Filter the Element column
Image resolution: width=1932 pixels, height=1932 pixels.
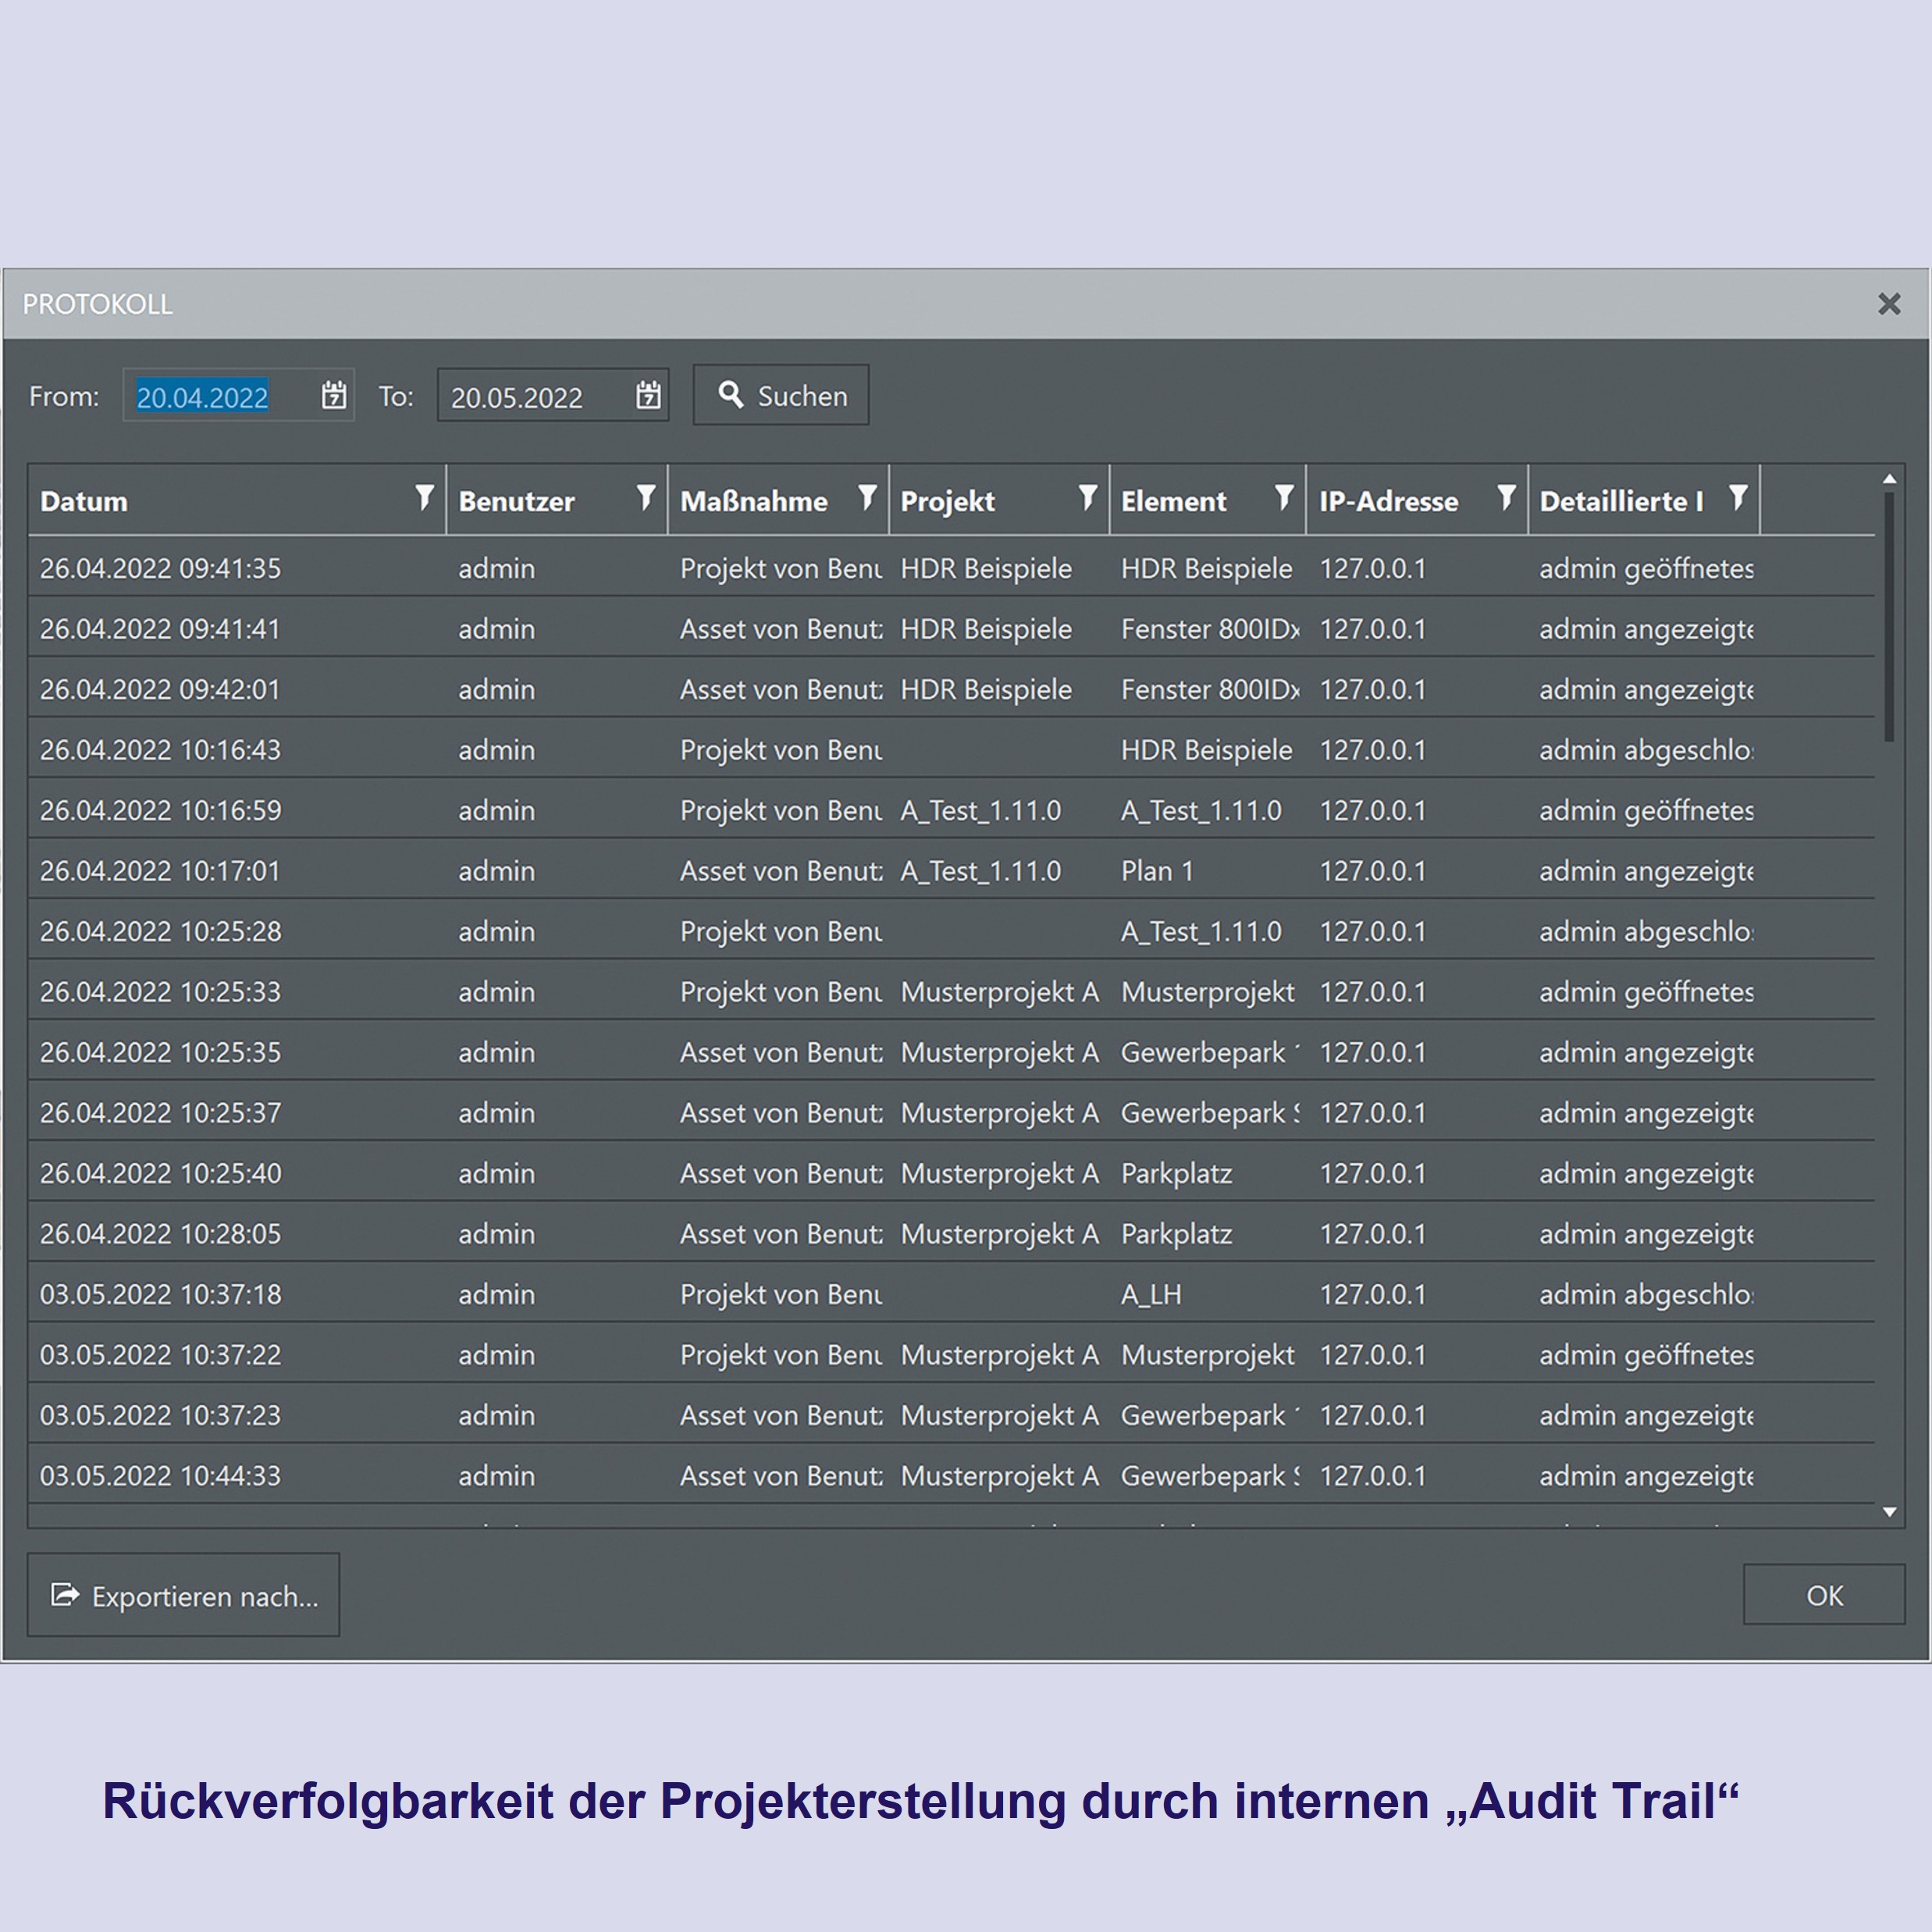point(1285,498)
